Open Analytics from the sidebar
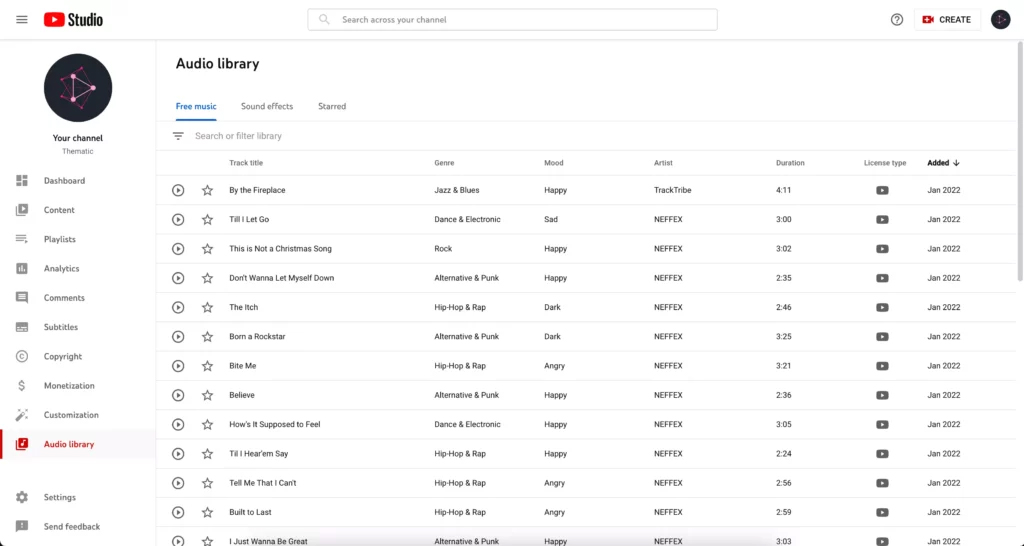This screenshot has height=546, width=1024. point(61,268)
